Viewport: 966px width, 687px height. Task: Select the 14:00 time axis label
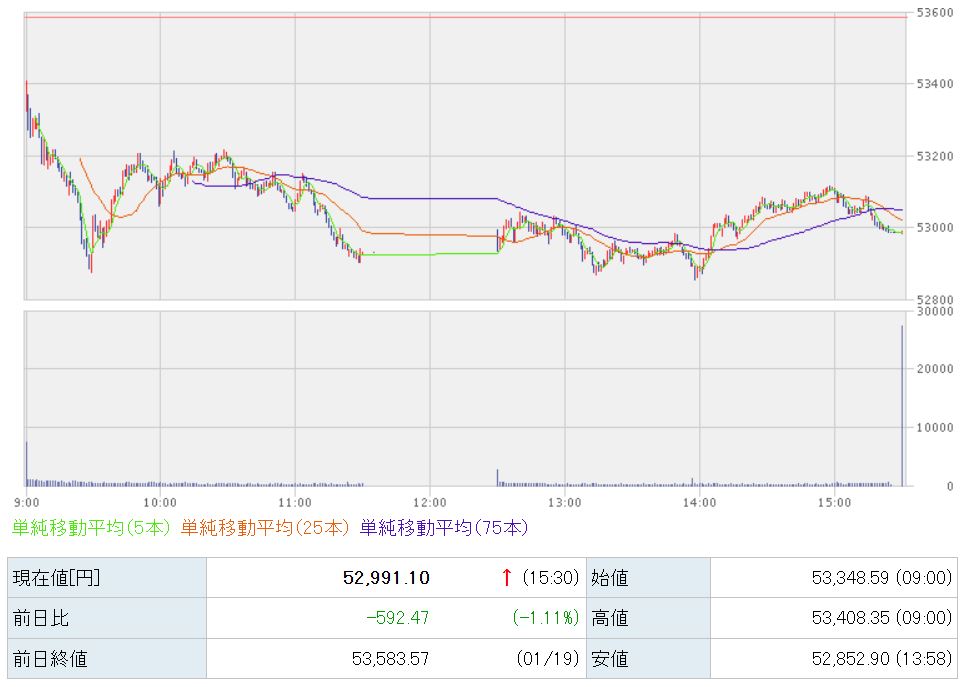pyautogui.click(x=699, y=502)
